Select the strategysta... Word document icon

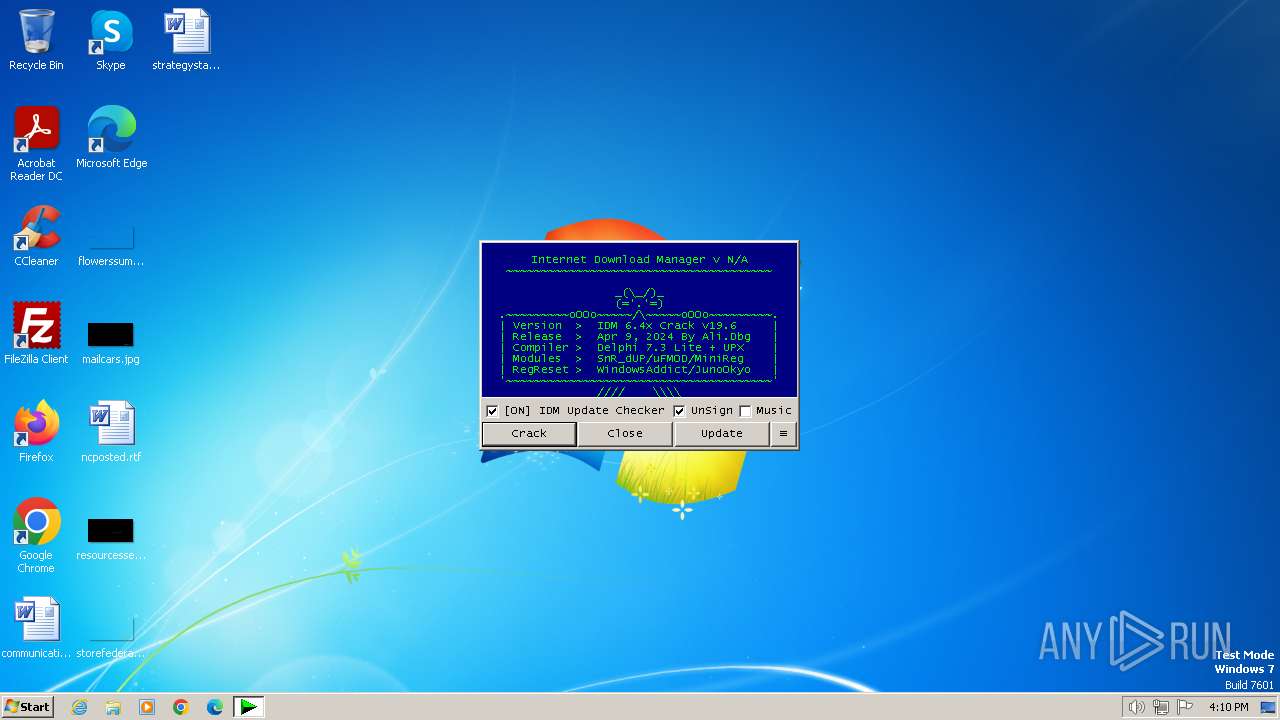pos(186,40)
